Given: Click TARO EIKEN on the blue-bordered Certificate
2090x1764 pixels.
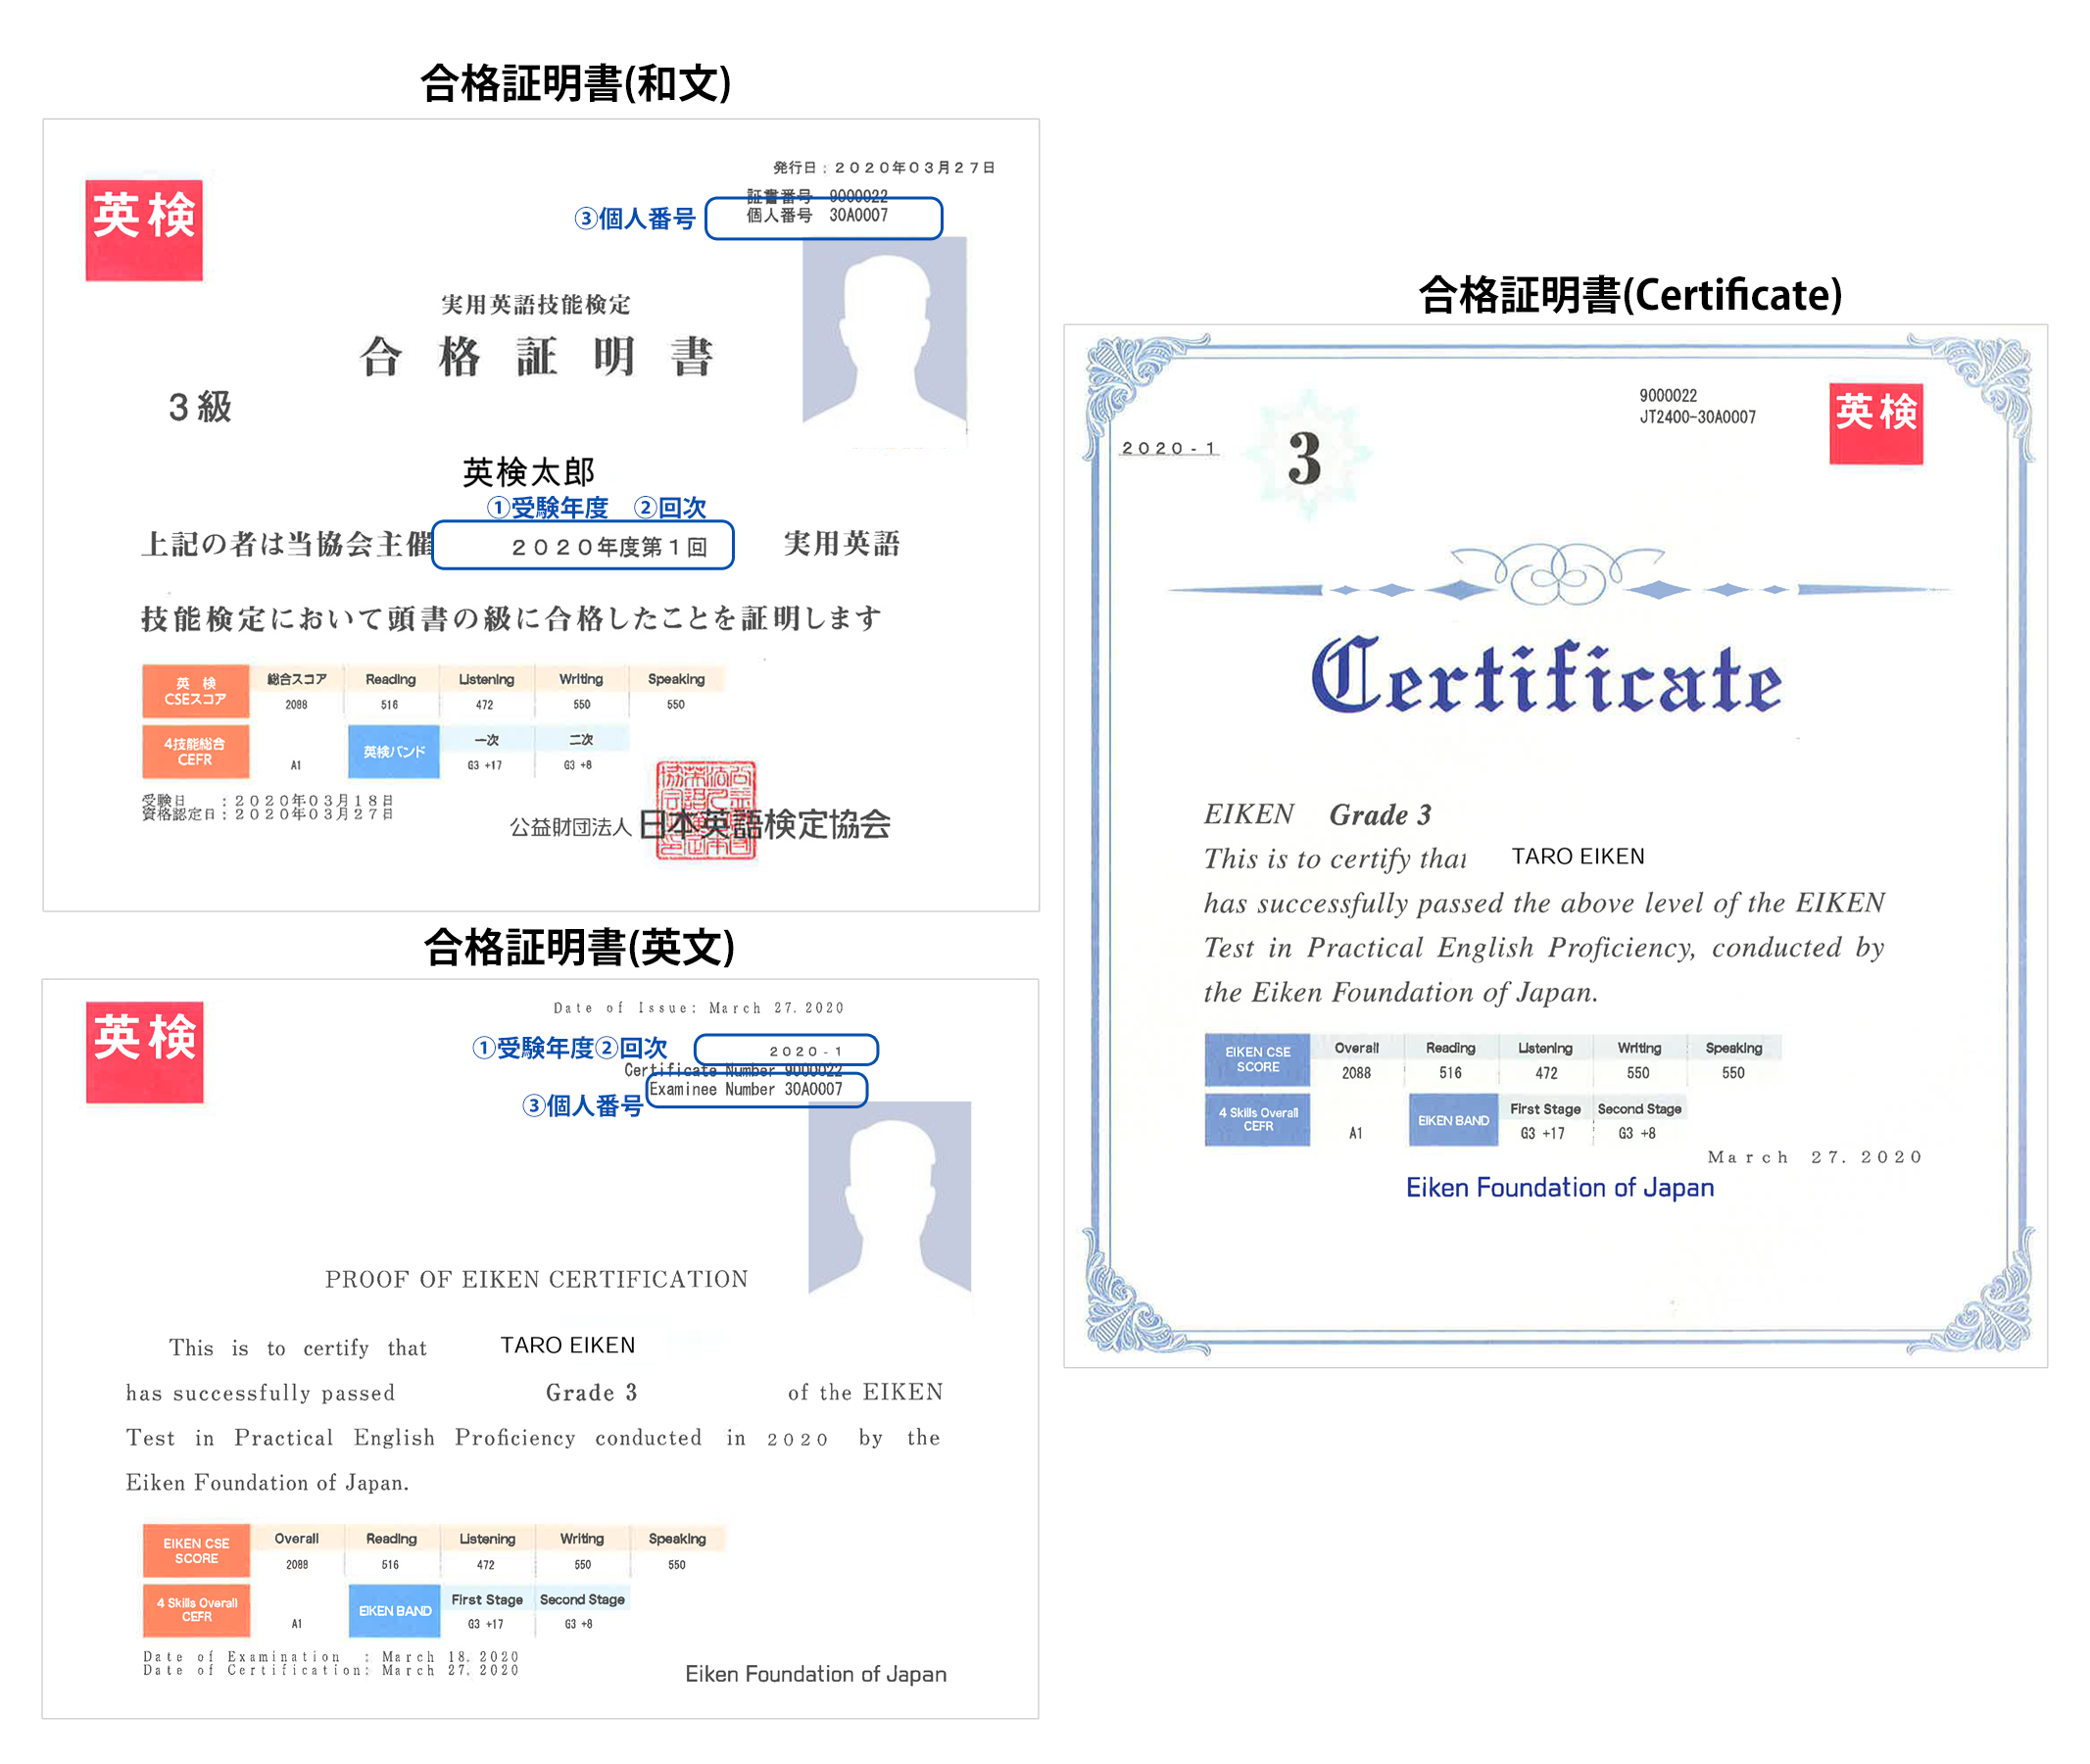Looking at the screenshot, I should (1578, 856).
